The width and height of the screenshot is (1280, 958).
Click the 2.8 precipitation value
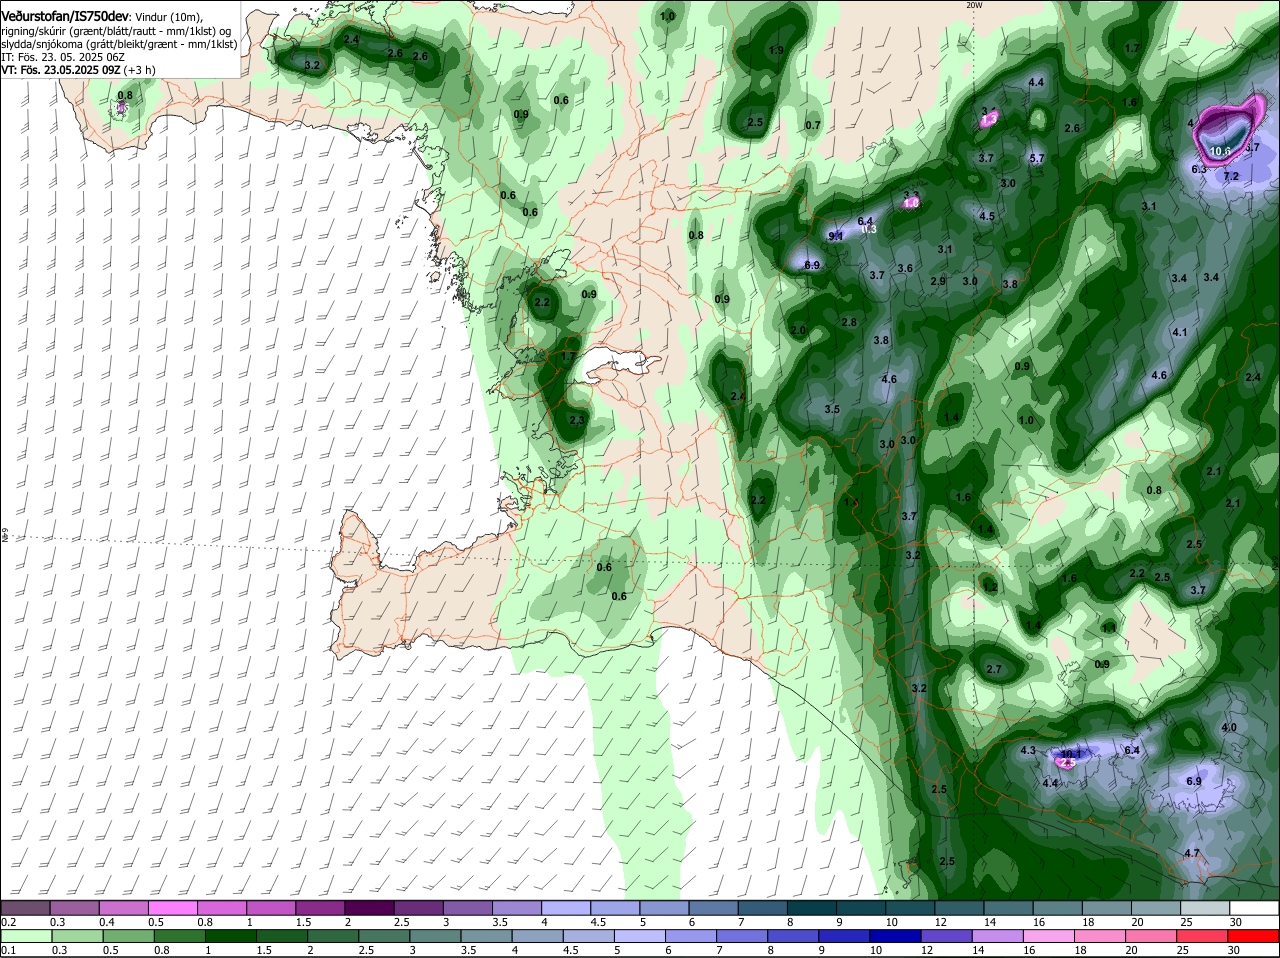pyautogui.click(x=849, y=322)
